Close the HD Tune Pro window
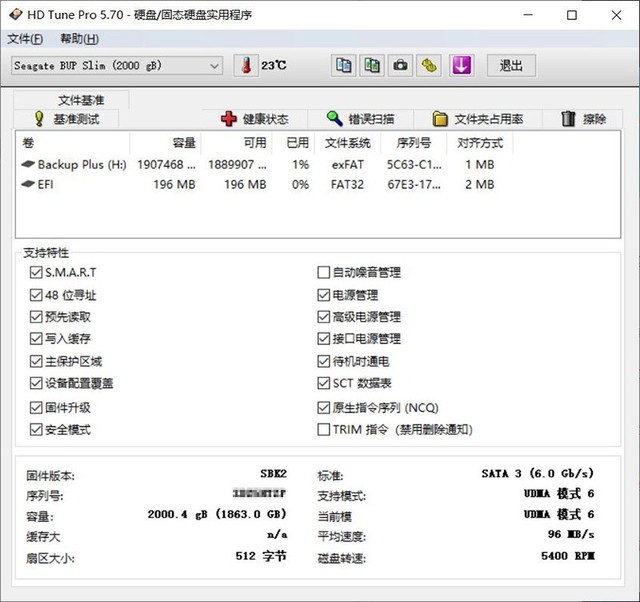This screenshot has width=640, height=602. tap(616, 15)
